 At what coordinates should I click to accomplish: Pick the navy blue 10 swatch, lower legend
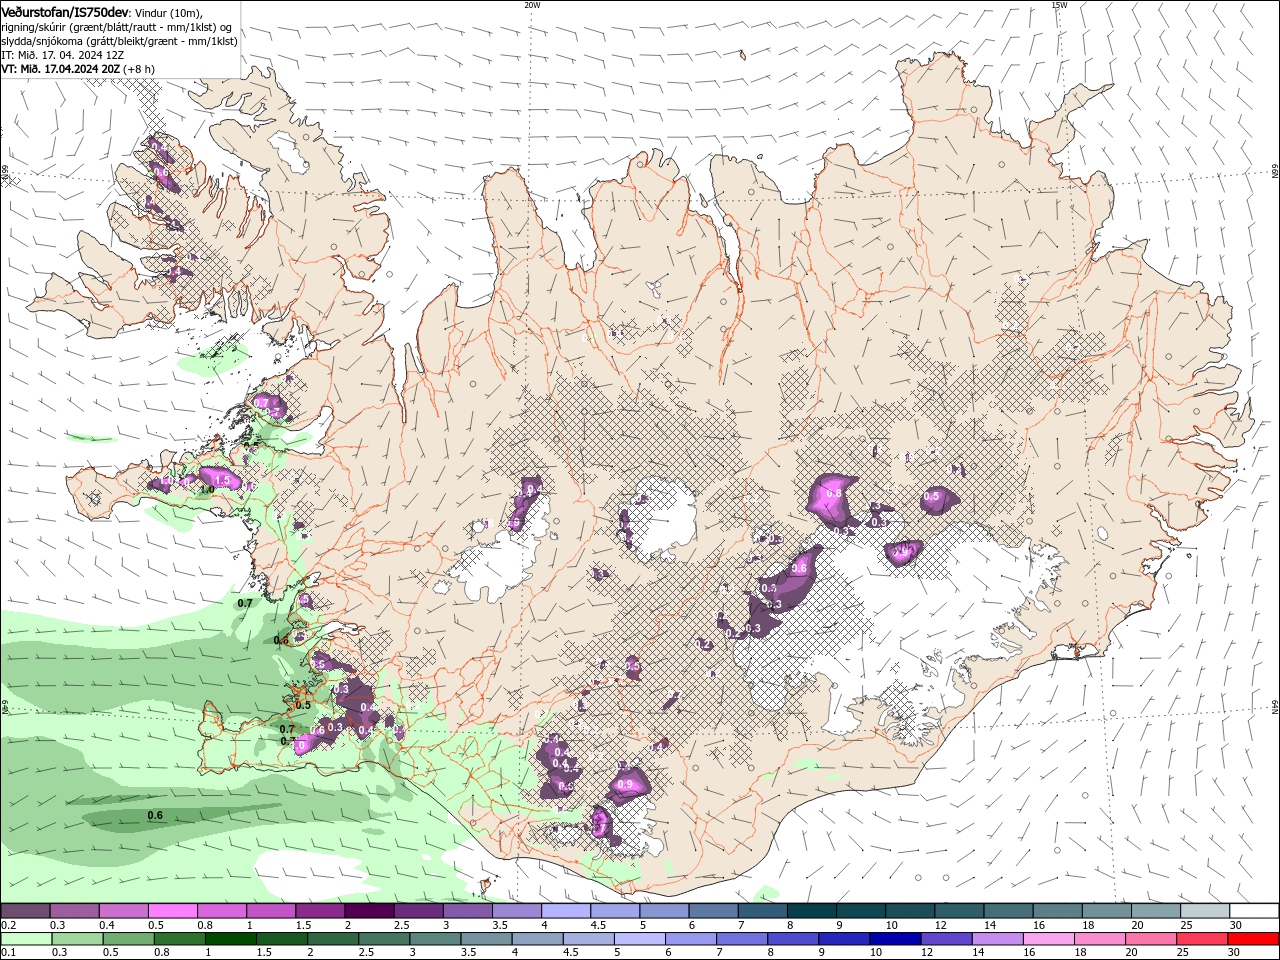point(896,938)
